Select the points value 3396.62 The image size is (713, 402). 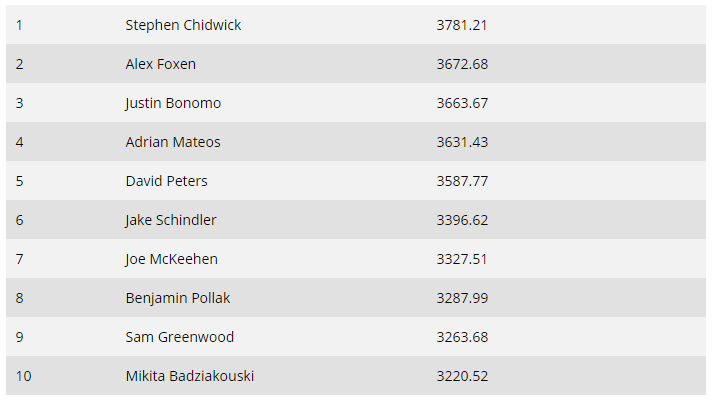click(462, 221)
